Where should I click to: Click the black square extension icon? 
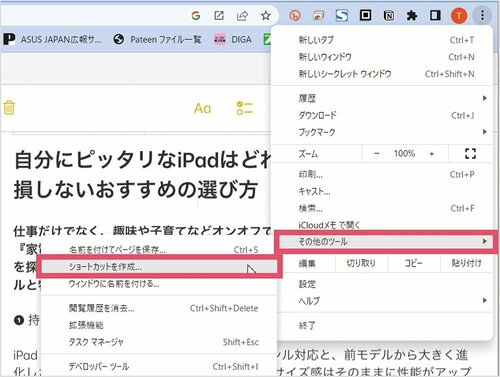[x=365, y=15]
